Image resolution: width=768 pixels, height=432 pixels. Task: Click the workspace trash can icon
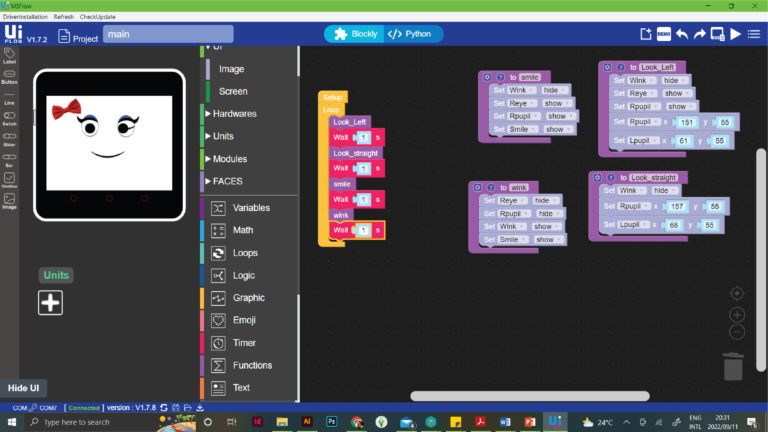point(733,366)
